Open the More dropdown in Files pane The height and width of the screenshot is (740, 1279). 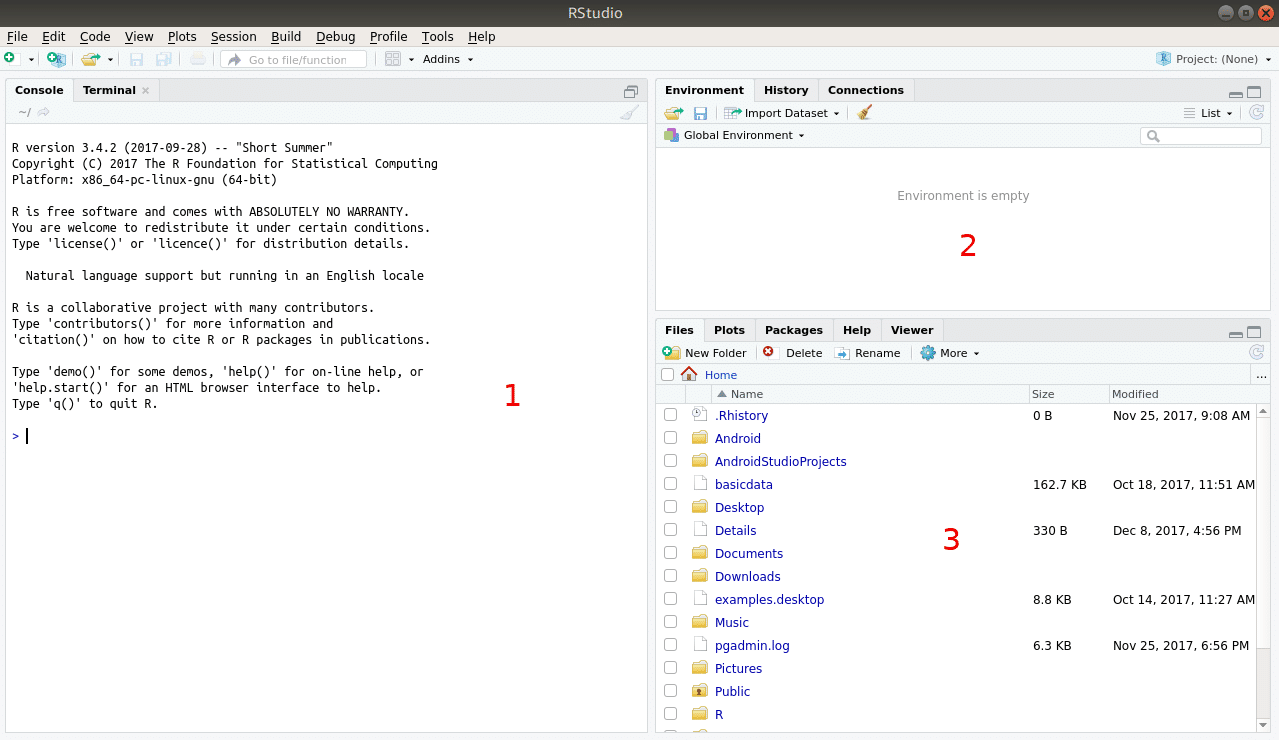(x=949, y=353)
